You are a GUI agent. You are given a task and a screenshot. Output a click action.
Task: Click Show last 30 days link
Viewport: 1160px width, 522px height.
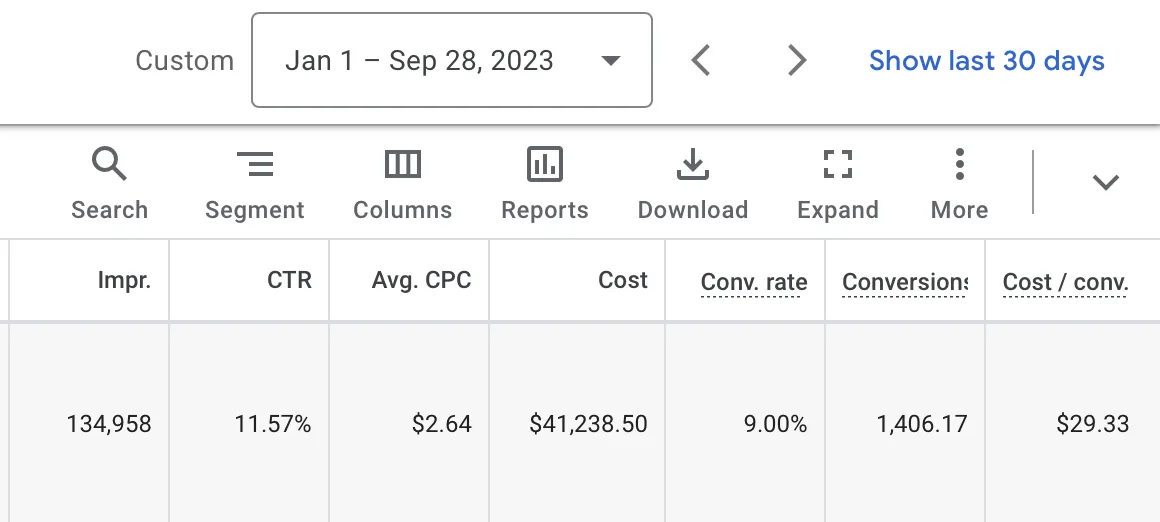pyautogui.click(x=986, y=61)
